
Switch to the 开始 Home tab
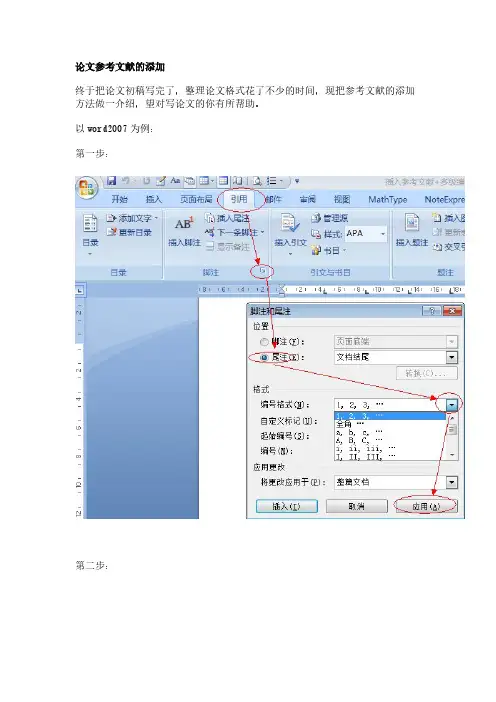[120, 200]
